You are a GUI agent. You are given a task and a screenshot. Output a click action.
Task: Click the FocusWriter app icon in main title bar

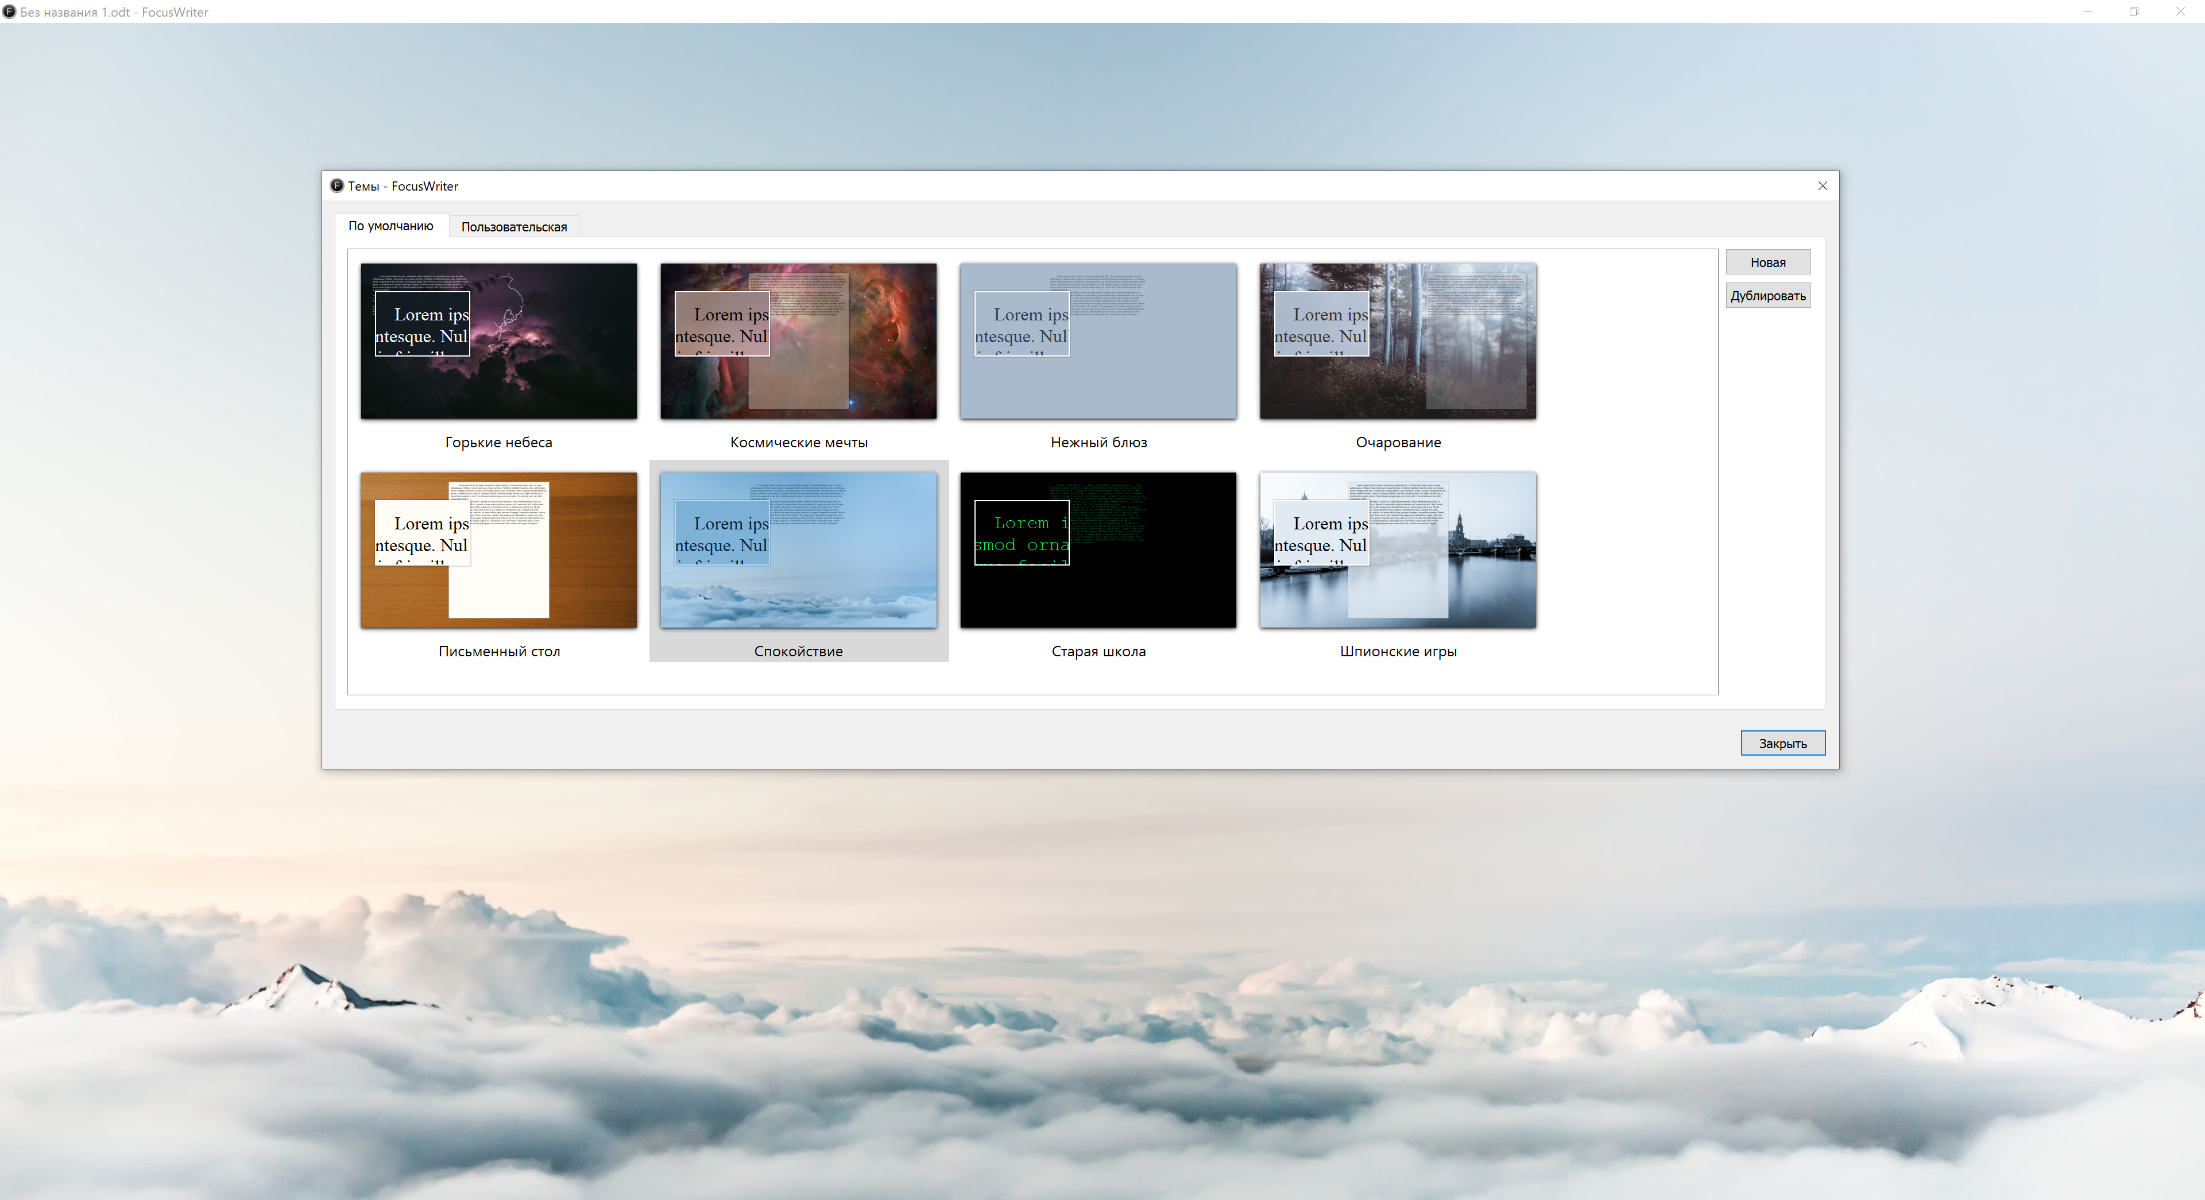click(x=9, y=12)
